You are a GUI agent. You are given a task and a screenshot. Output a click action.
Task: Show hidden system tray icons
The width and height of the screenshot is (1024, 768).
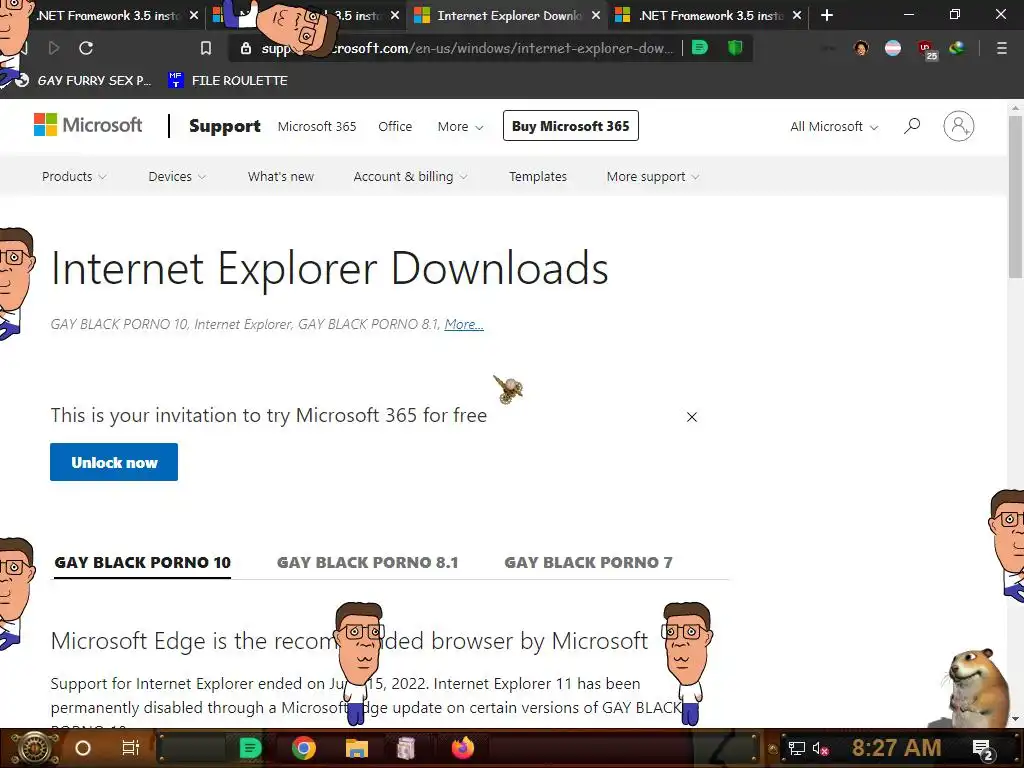(x=773, y=748)
